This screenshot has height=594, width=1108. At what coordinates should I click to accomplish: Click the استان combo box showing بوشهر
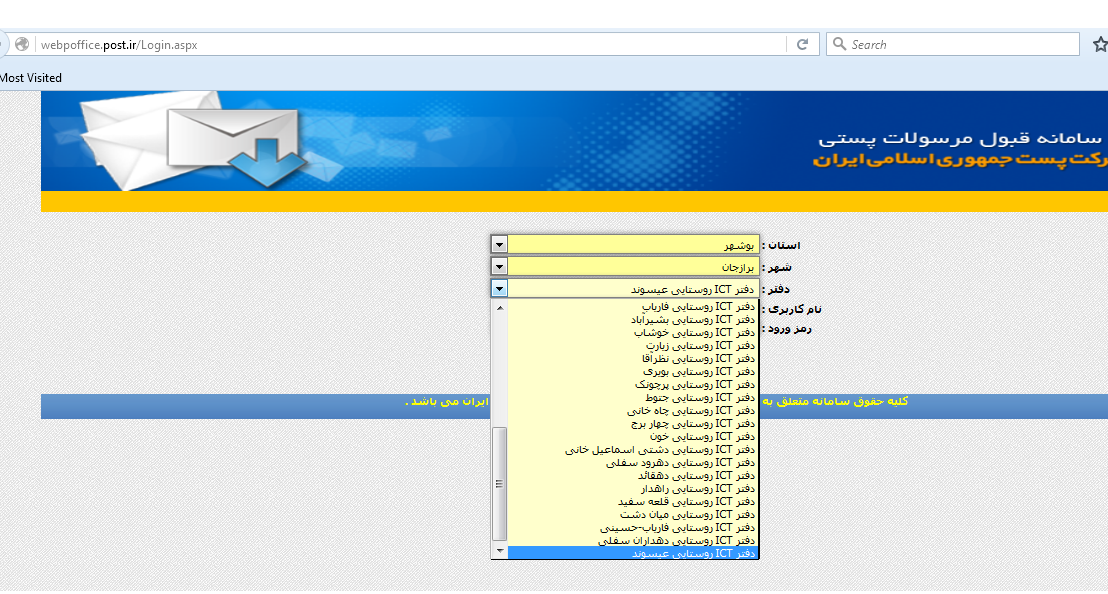pyautogui.click(x=625, y=244)
